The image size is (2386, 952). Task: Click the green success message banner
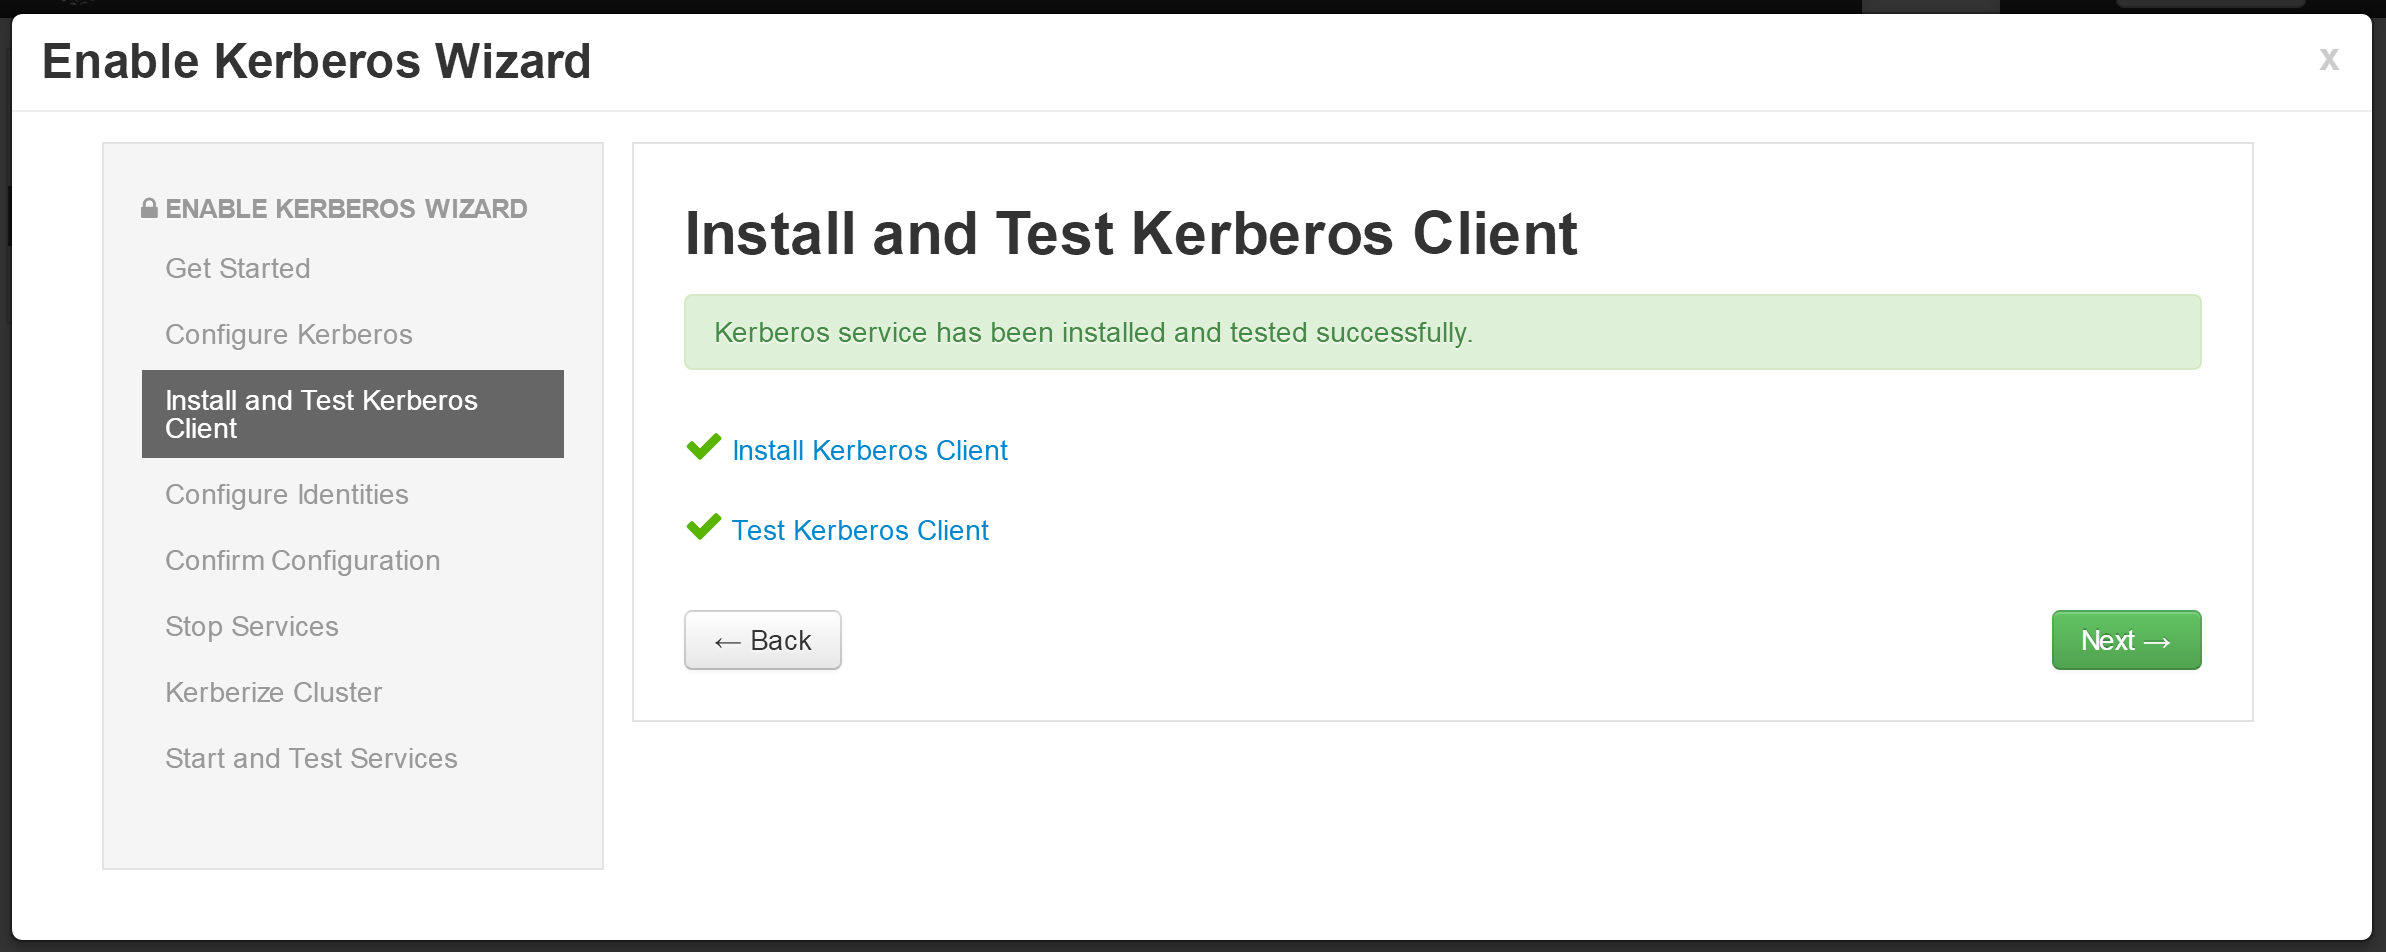[1442, 332]
